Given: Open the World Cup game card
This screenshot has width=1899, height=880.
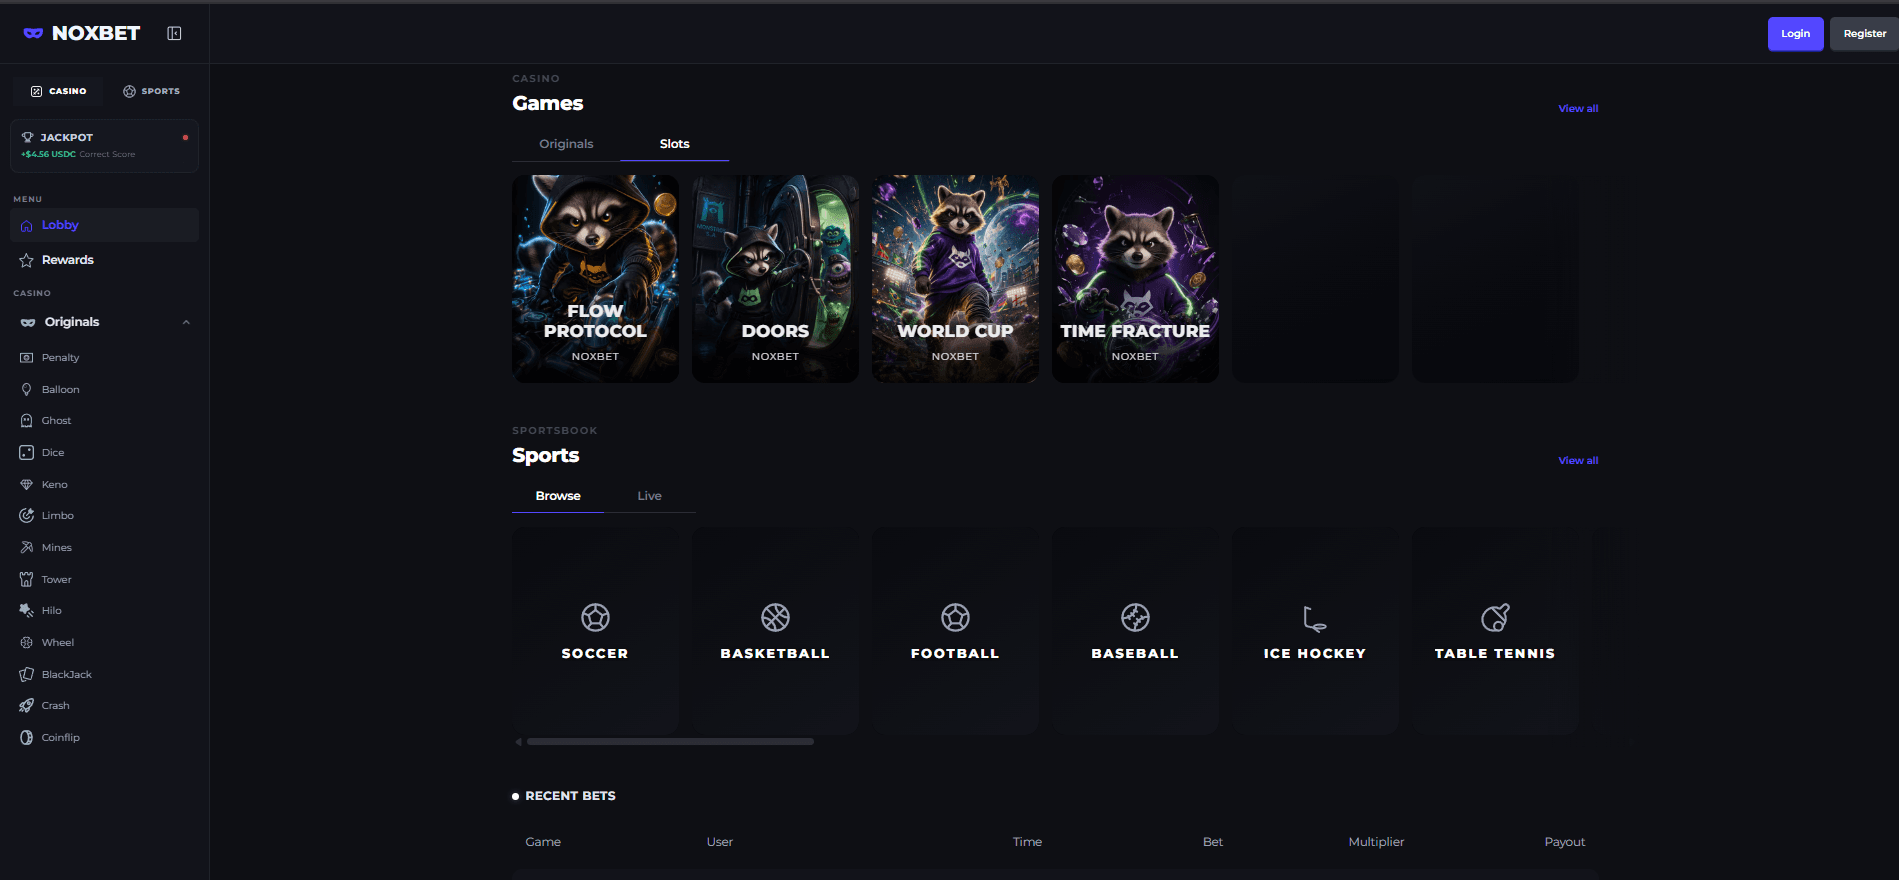Looking at the screenshot, I should [x=955, y=279].
